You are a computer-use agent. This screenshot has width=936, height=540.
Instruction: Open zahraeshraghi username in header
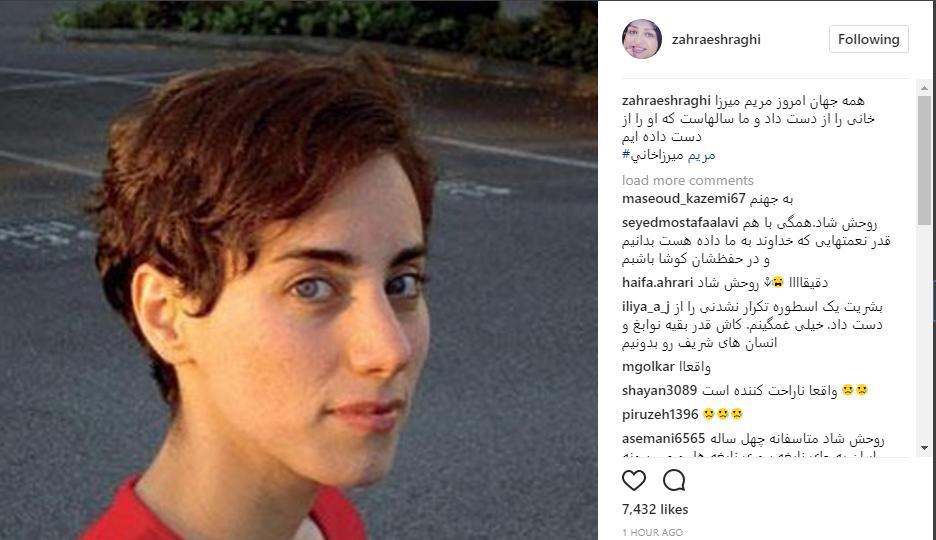coord(716,39)
